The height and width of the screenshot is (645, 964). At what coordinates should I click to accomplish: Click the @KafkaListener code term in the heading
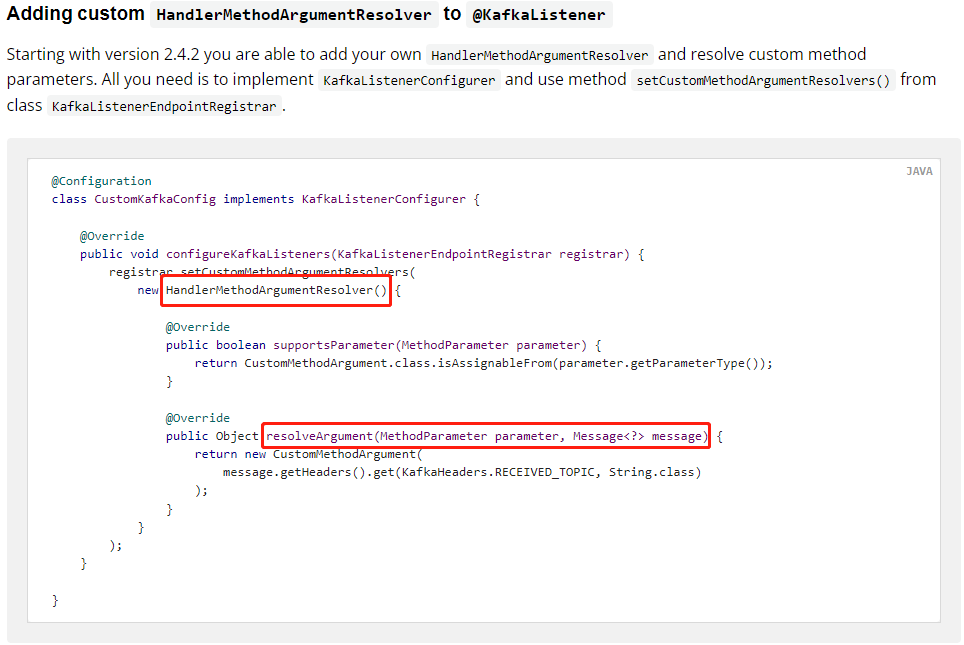pos(539,15)
